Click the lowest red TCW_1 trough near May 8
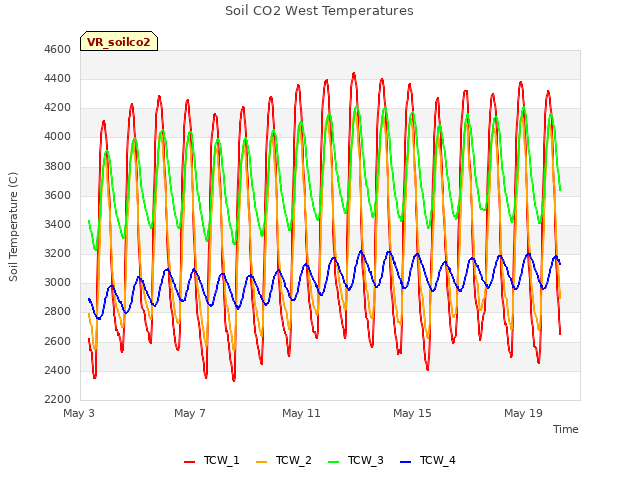The width and height of the screenshot is (640, 480). [234, 380]
